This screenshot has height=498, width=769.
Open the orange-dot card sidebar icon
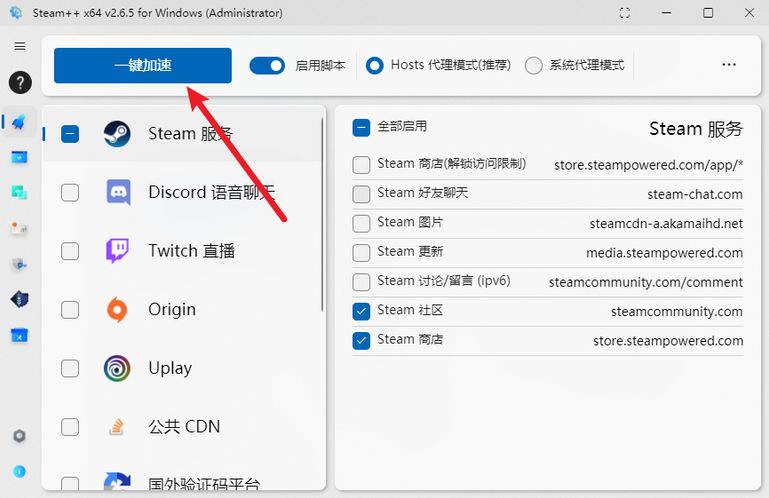click(19, 228)
